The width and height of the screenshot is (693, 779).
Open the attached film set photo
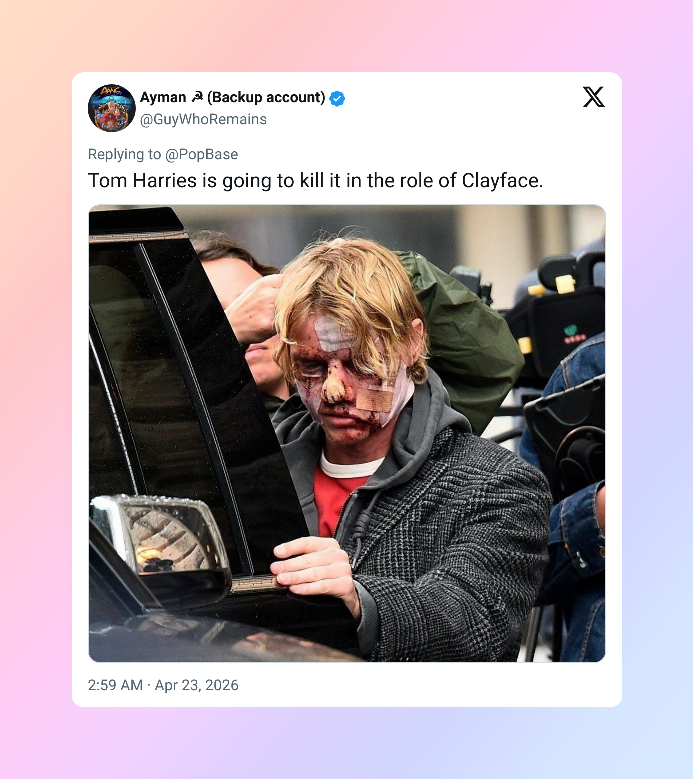coord(347,433)
